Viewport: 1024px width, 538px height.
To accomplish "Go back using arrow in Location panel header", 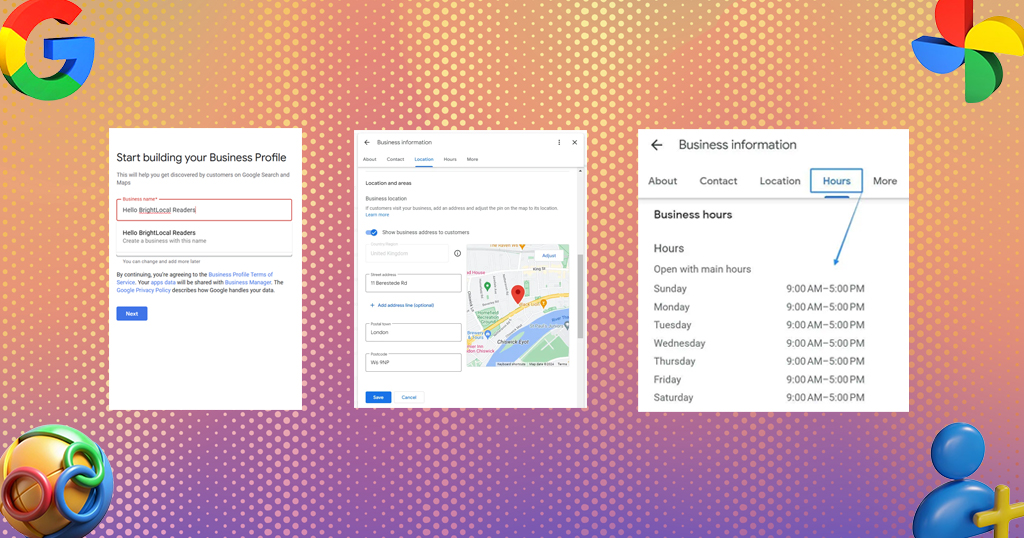I will coord(367,142).
